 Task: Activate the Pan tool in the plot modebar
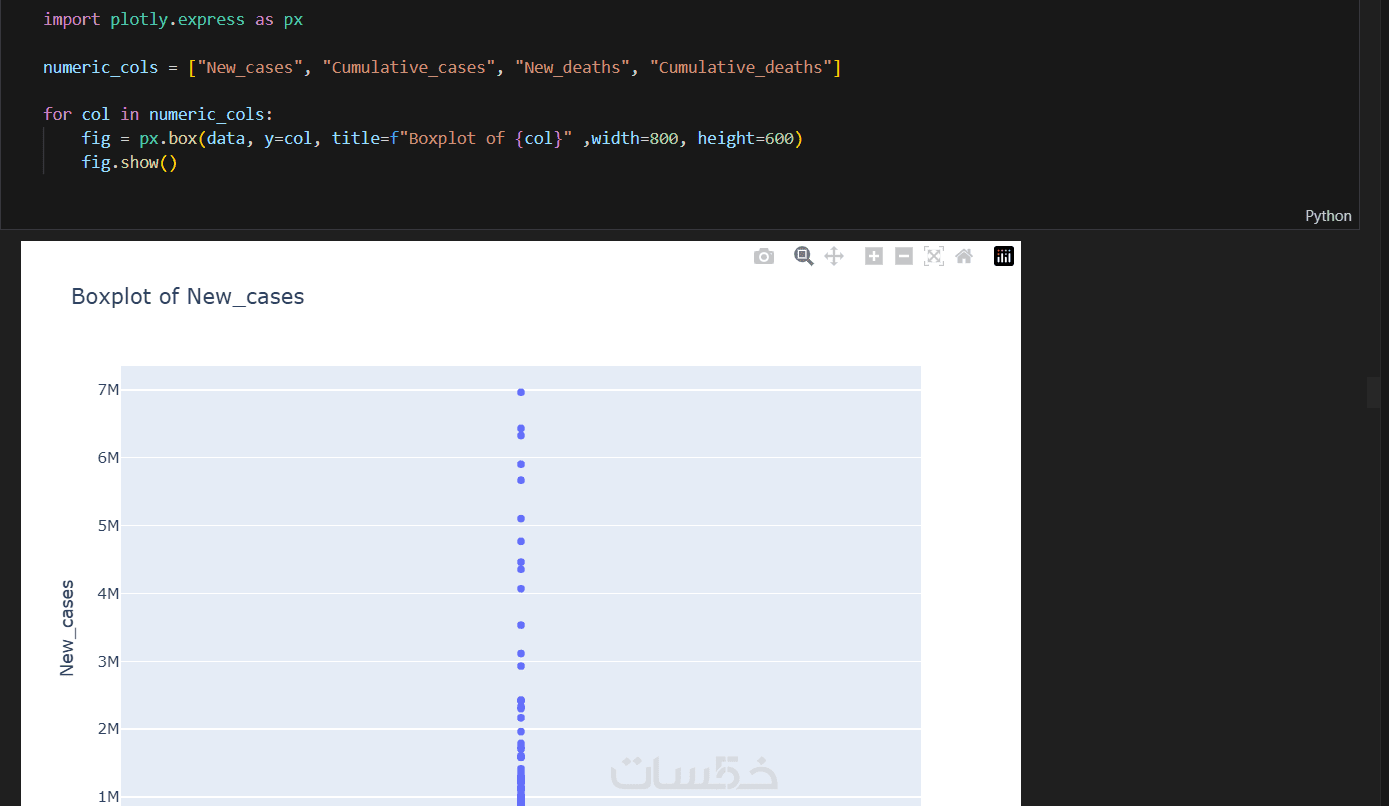tap(834, 256)
